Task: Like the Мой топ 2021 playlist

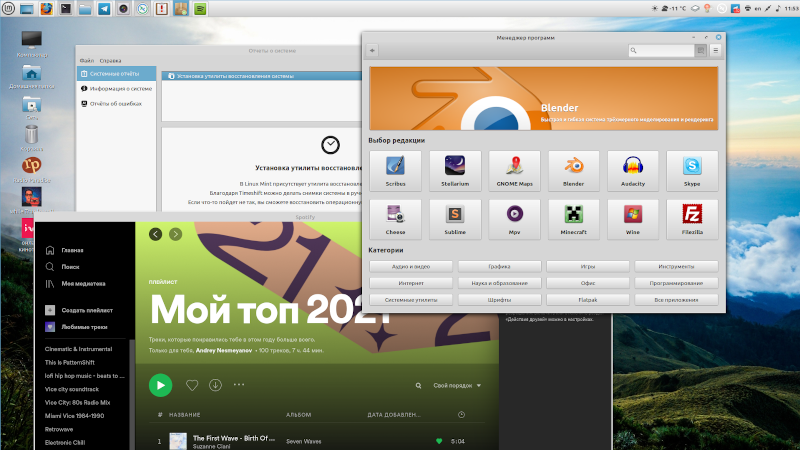Action: point(192,385)
